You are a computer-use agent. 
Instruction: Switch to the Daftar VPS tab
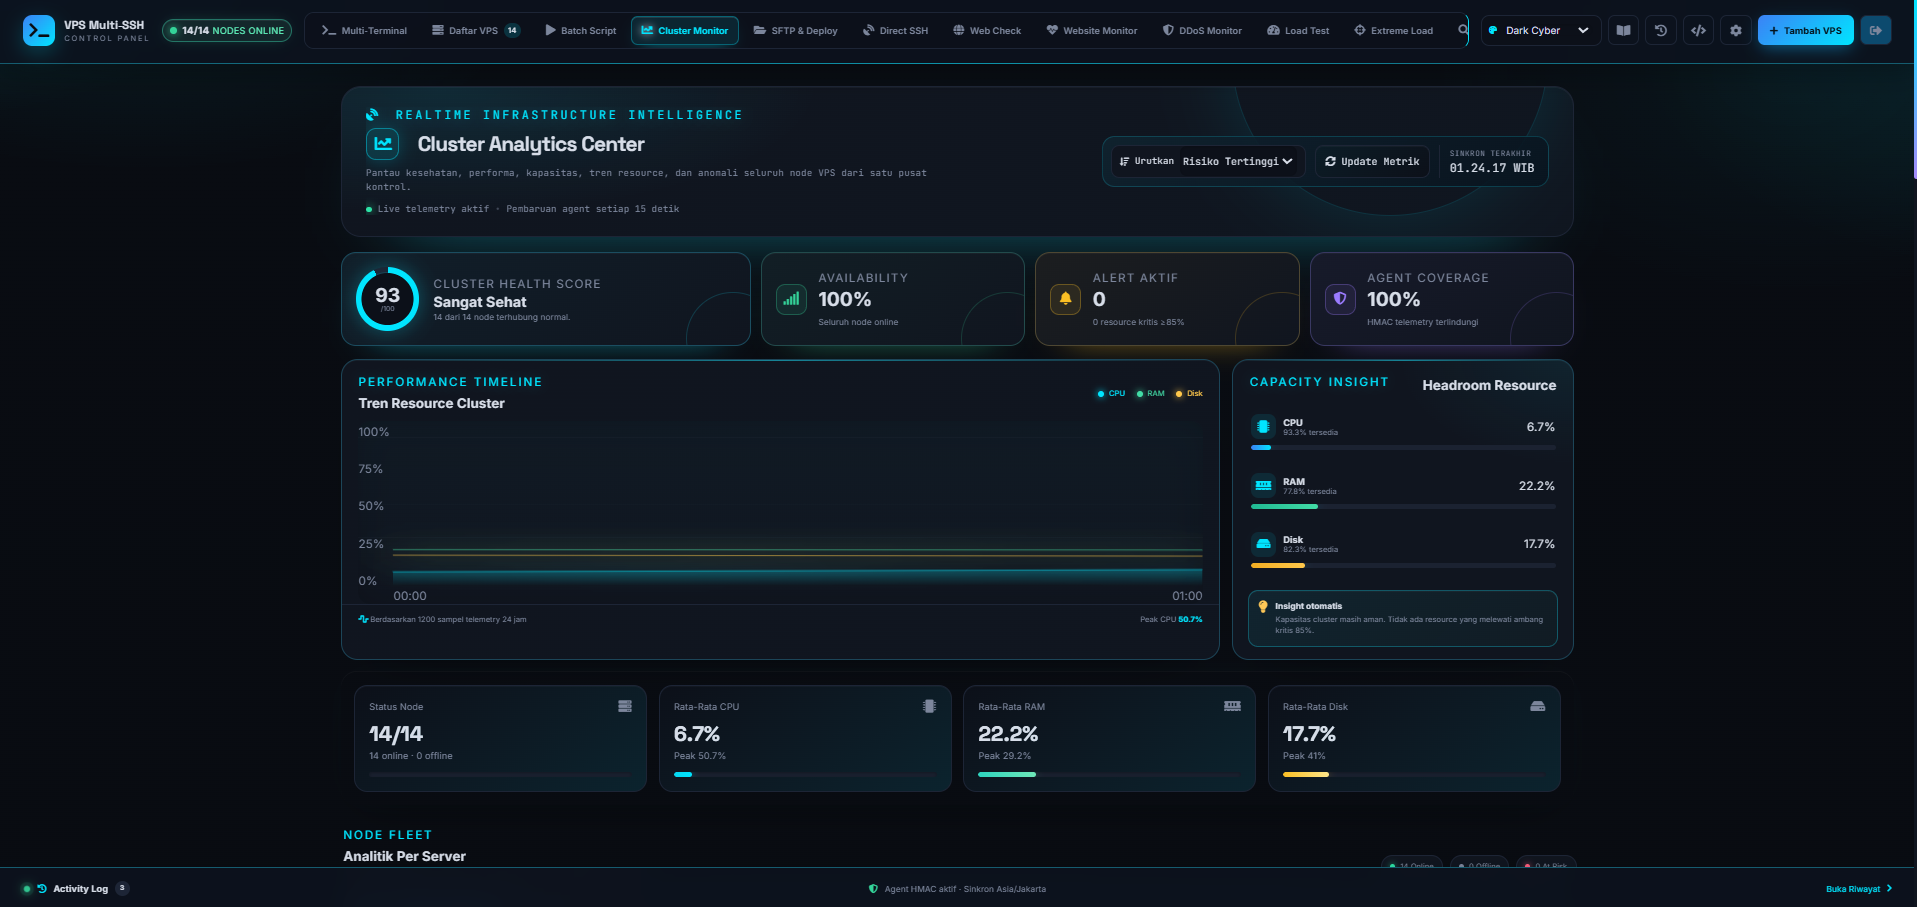coord(475,31)
